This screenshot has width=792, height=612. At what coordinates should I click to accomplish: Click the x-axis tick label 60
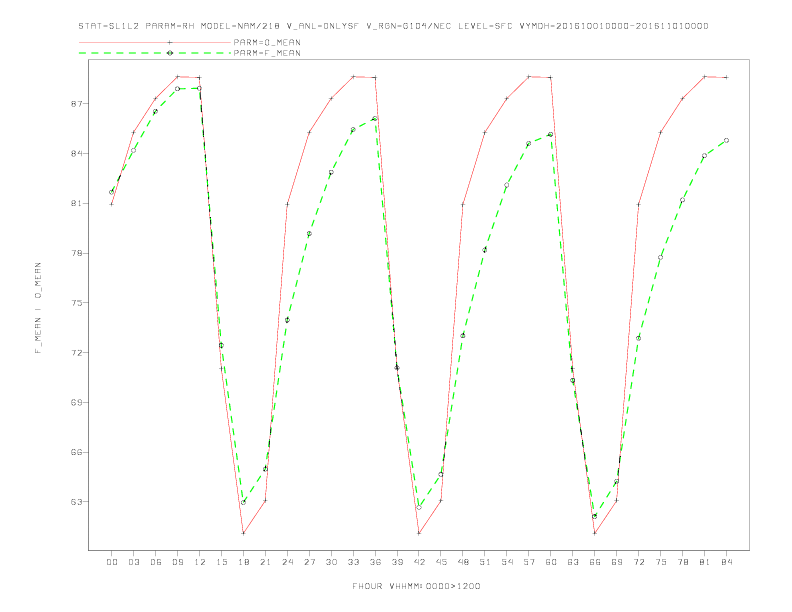(551, 562)
